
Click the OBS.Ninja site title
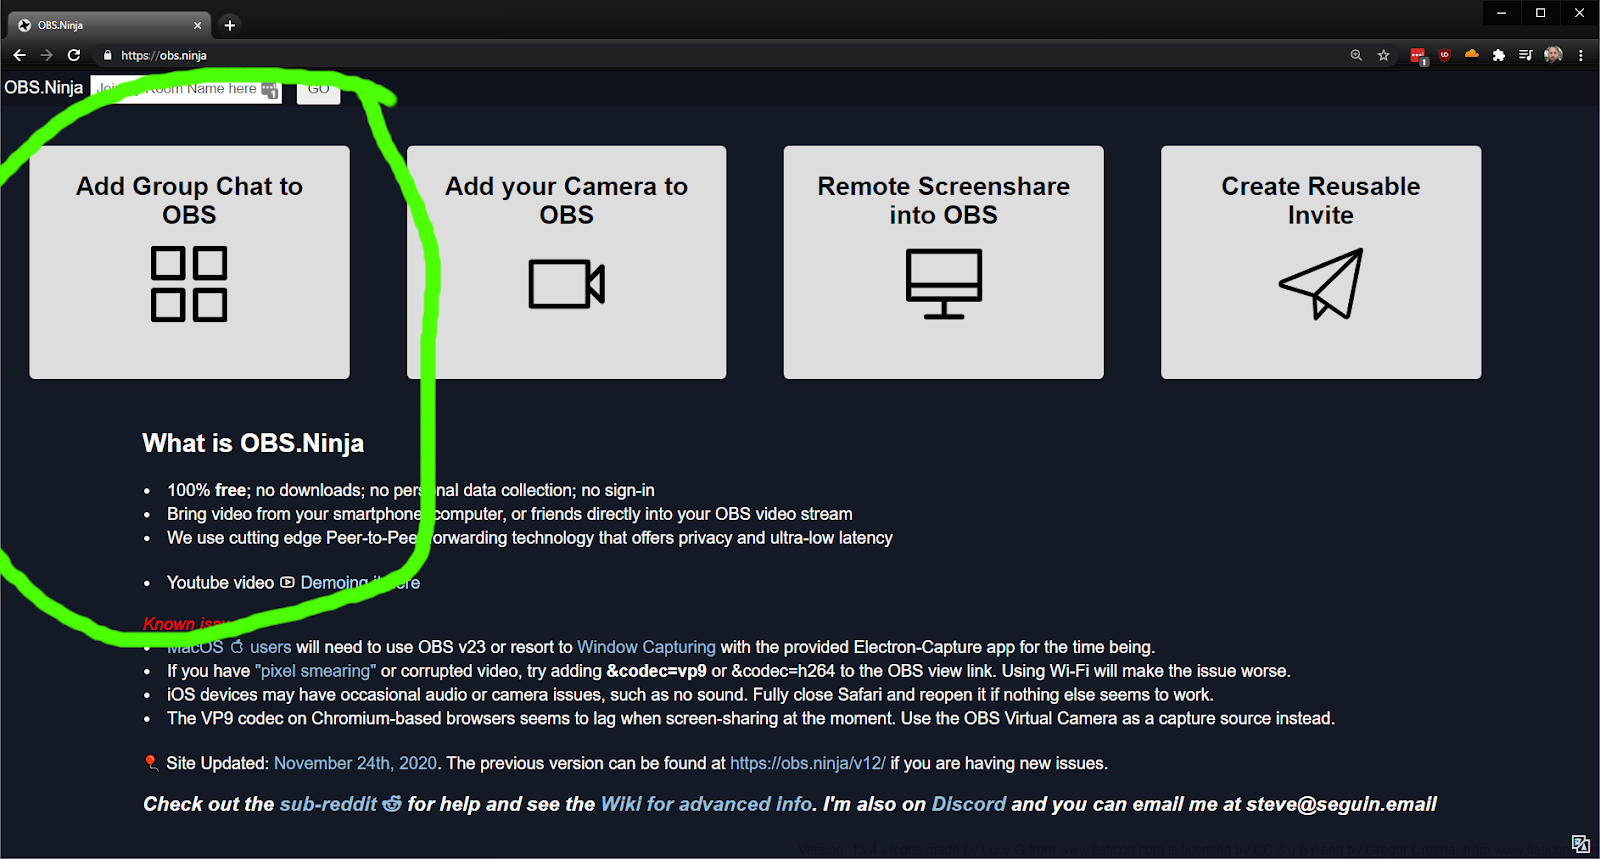click(43, 88)
